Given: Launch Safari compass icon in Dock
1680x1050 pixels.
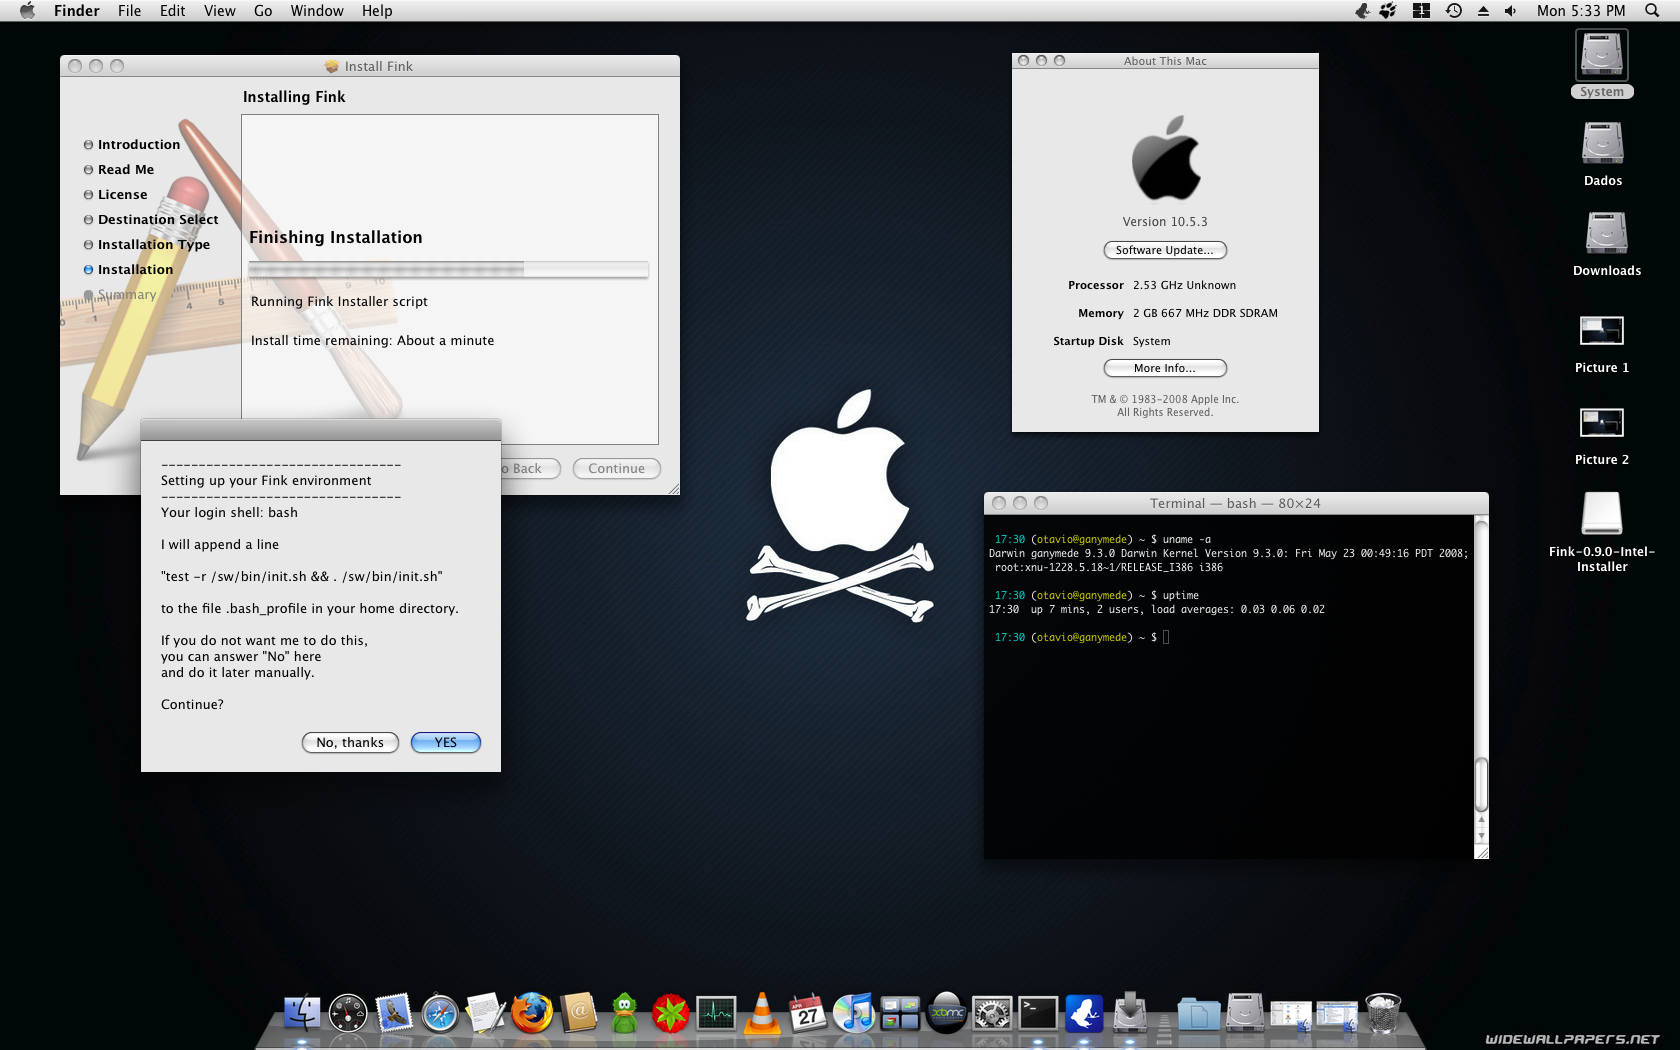Looking at the screenshot, I should click(440, 1013).
